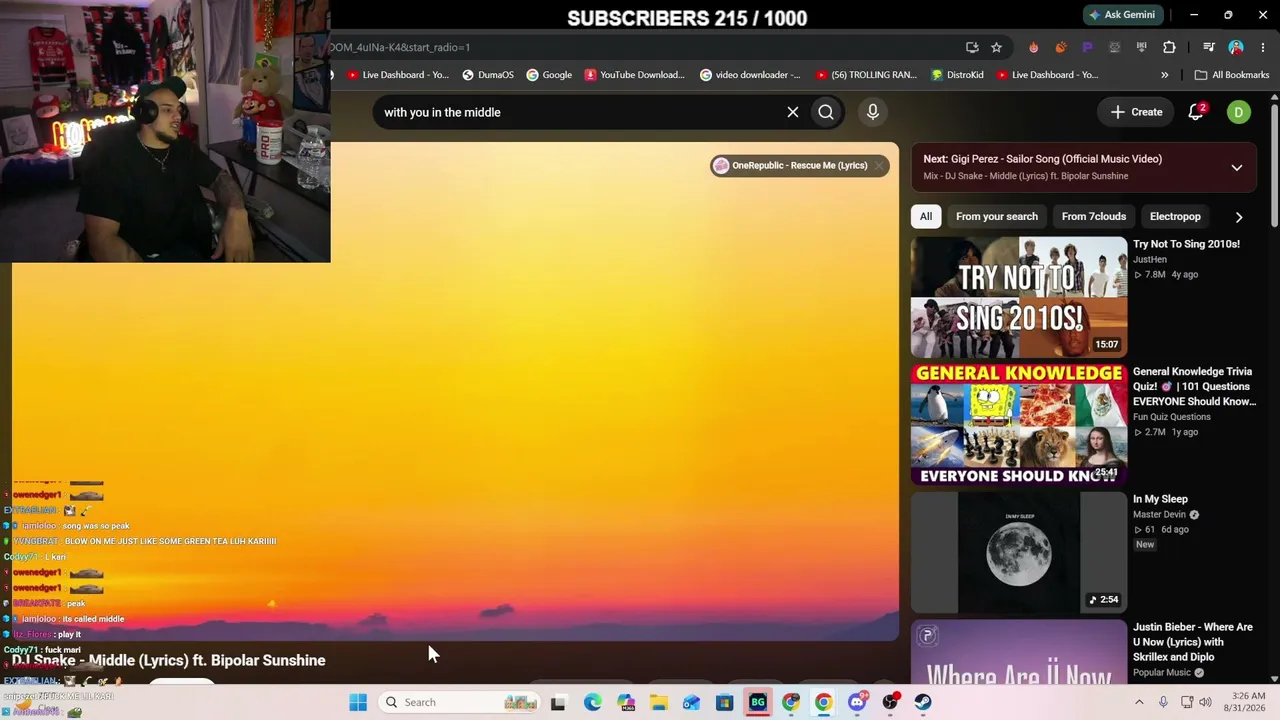This screenshot has height=720, width=1280.
Task: Click the YouTube search magnifier button
Action: (x=826, y=112)
